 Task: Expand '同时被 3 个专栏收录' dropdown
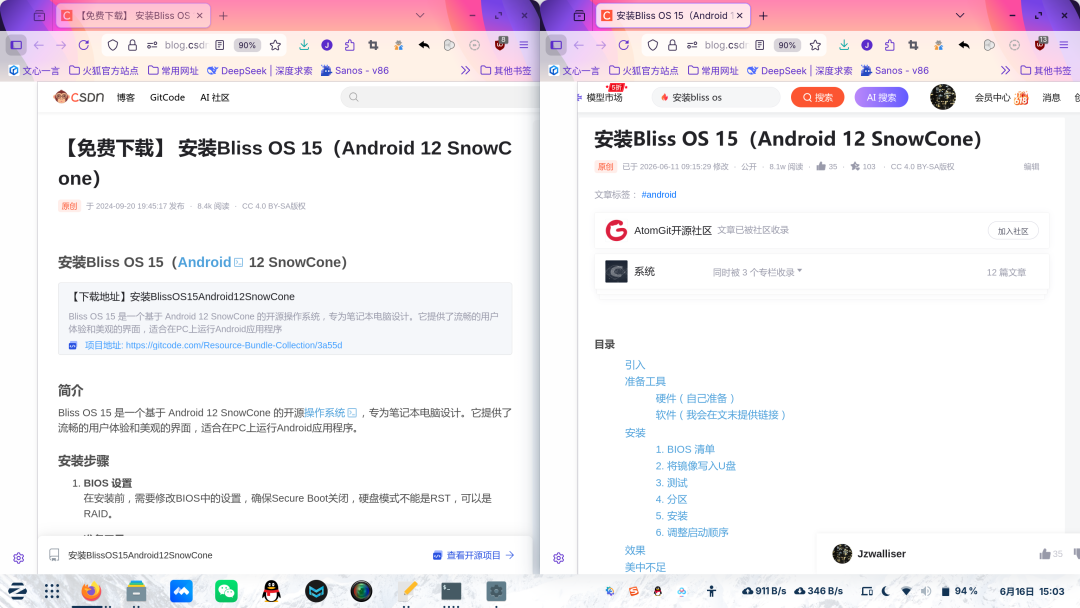757,272
